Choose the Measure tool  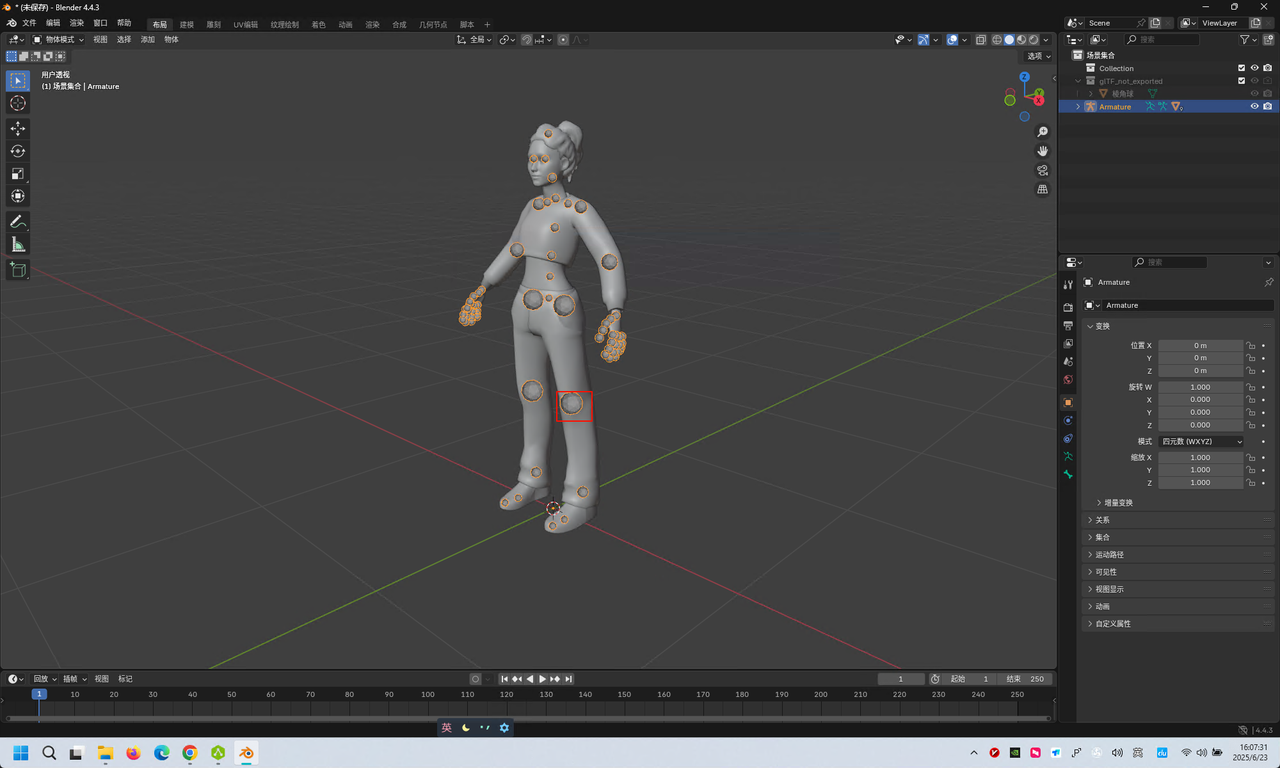coord(18,245)
